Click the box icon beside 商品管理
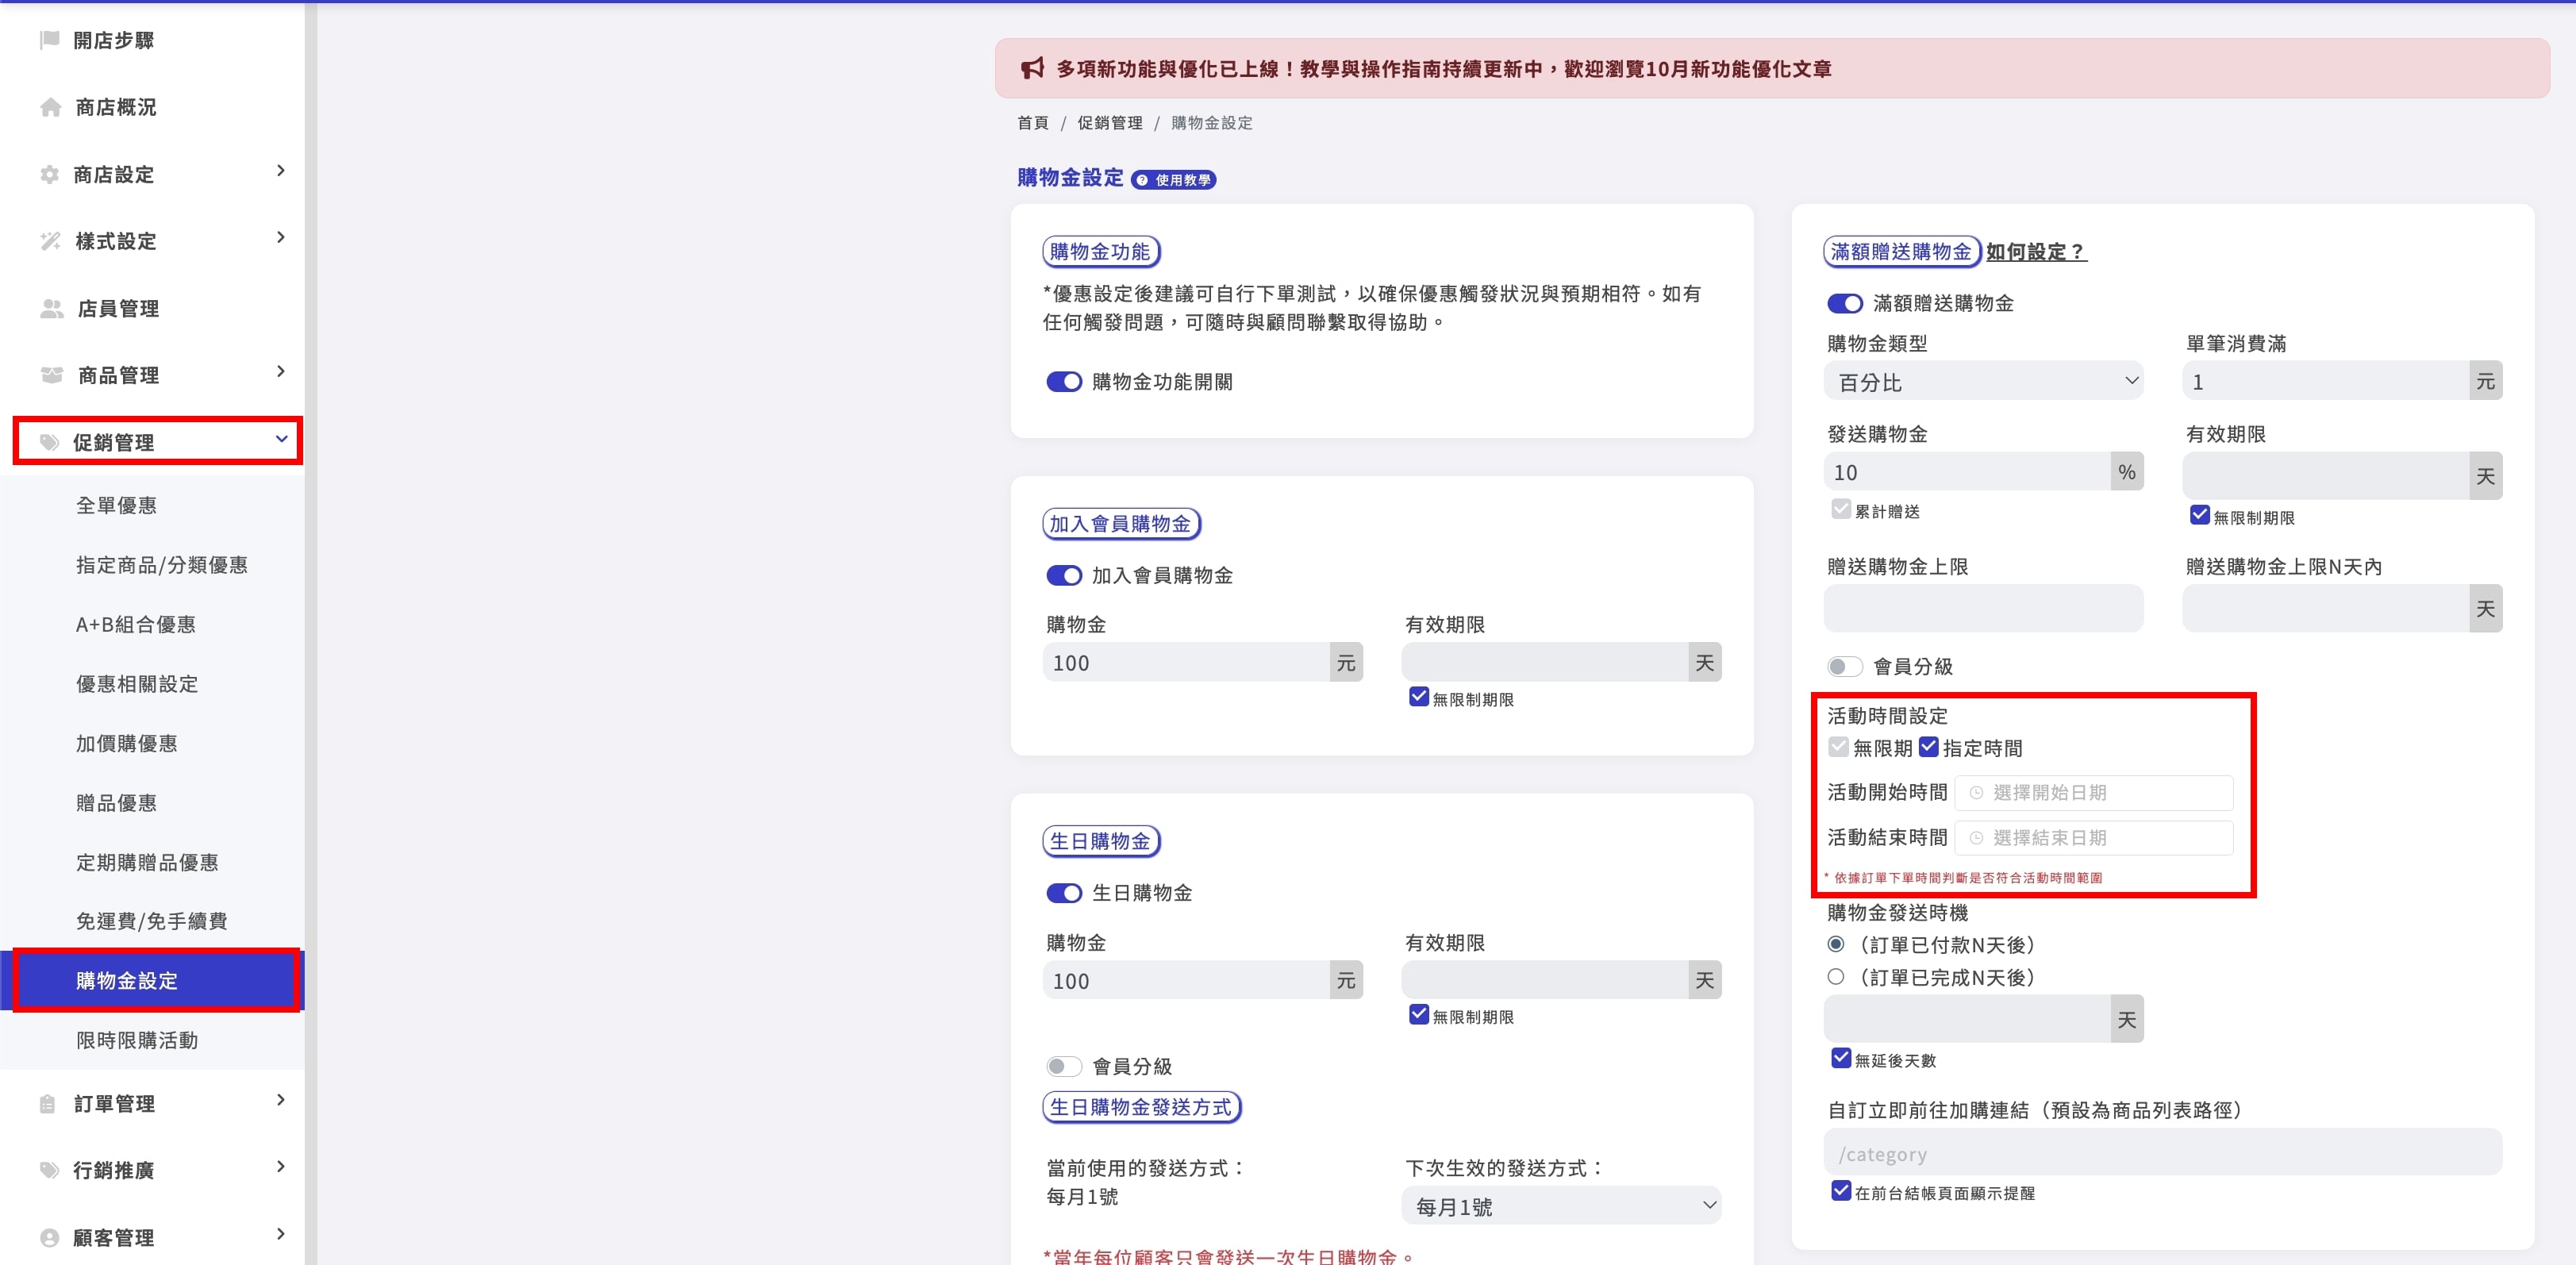Image resolution: width=2576 pixels, height=1265 pixels. tap(51, 375)
